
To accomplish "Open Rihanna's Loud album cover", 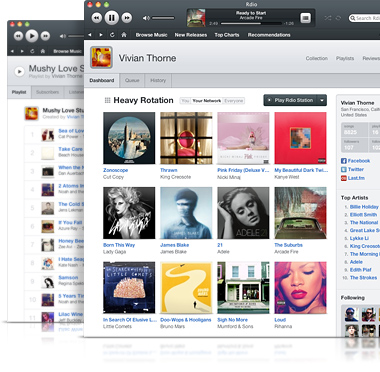I will (300, 287).
